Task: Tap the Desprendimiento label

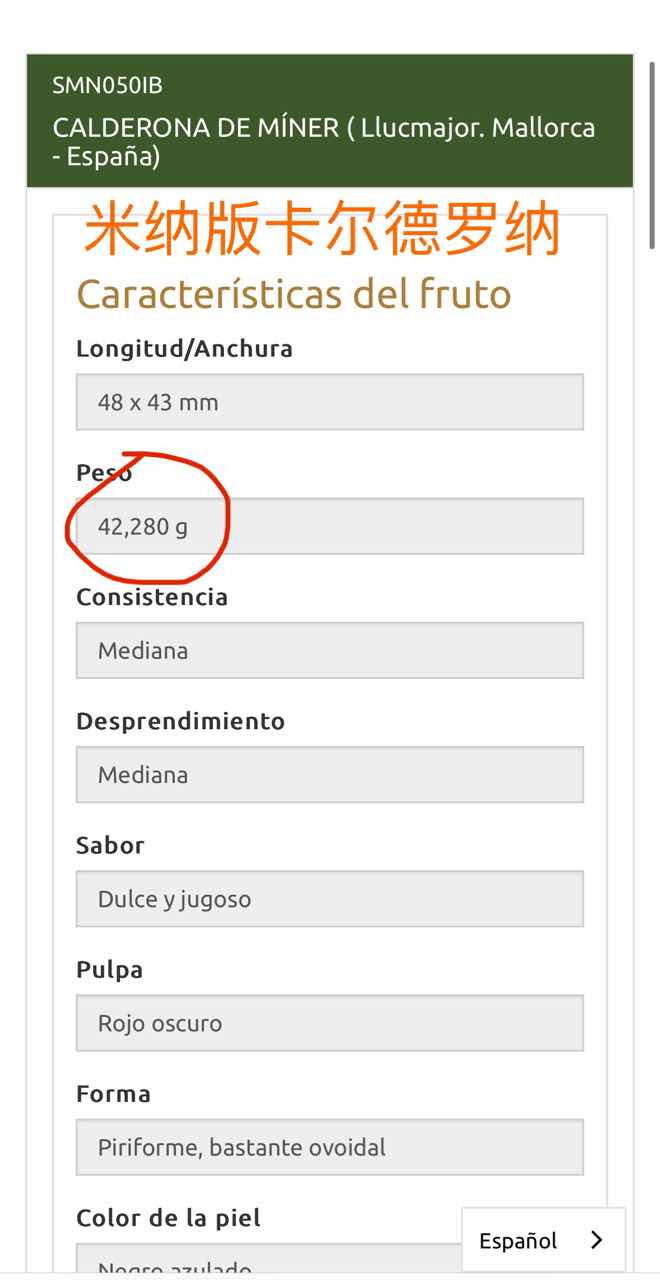Action: pos(180,721)
